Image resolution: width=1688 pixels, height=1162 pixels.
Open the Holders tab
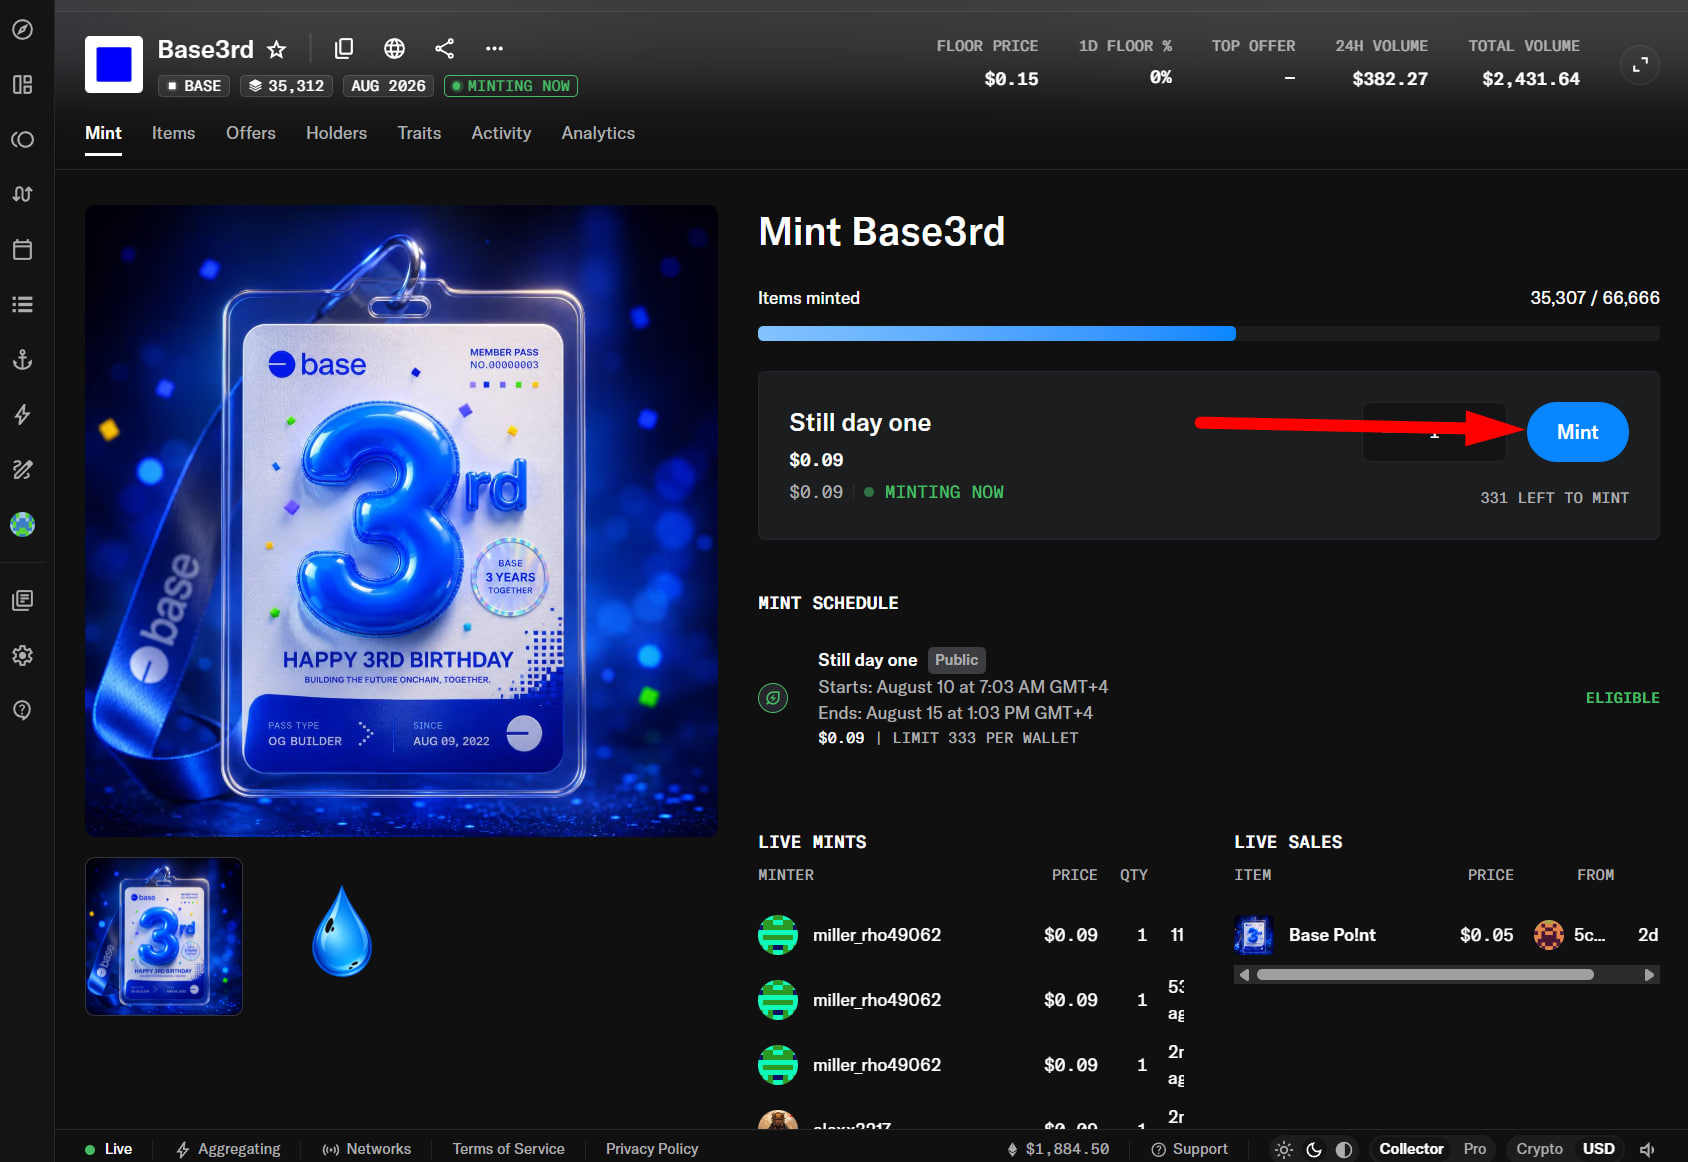pyautogui.click(x=336, y=133)
